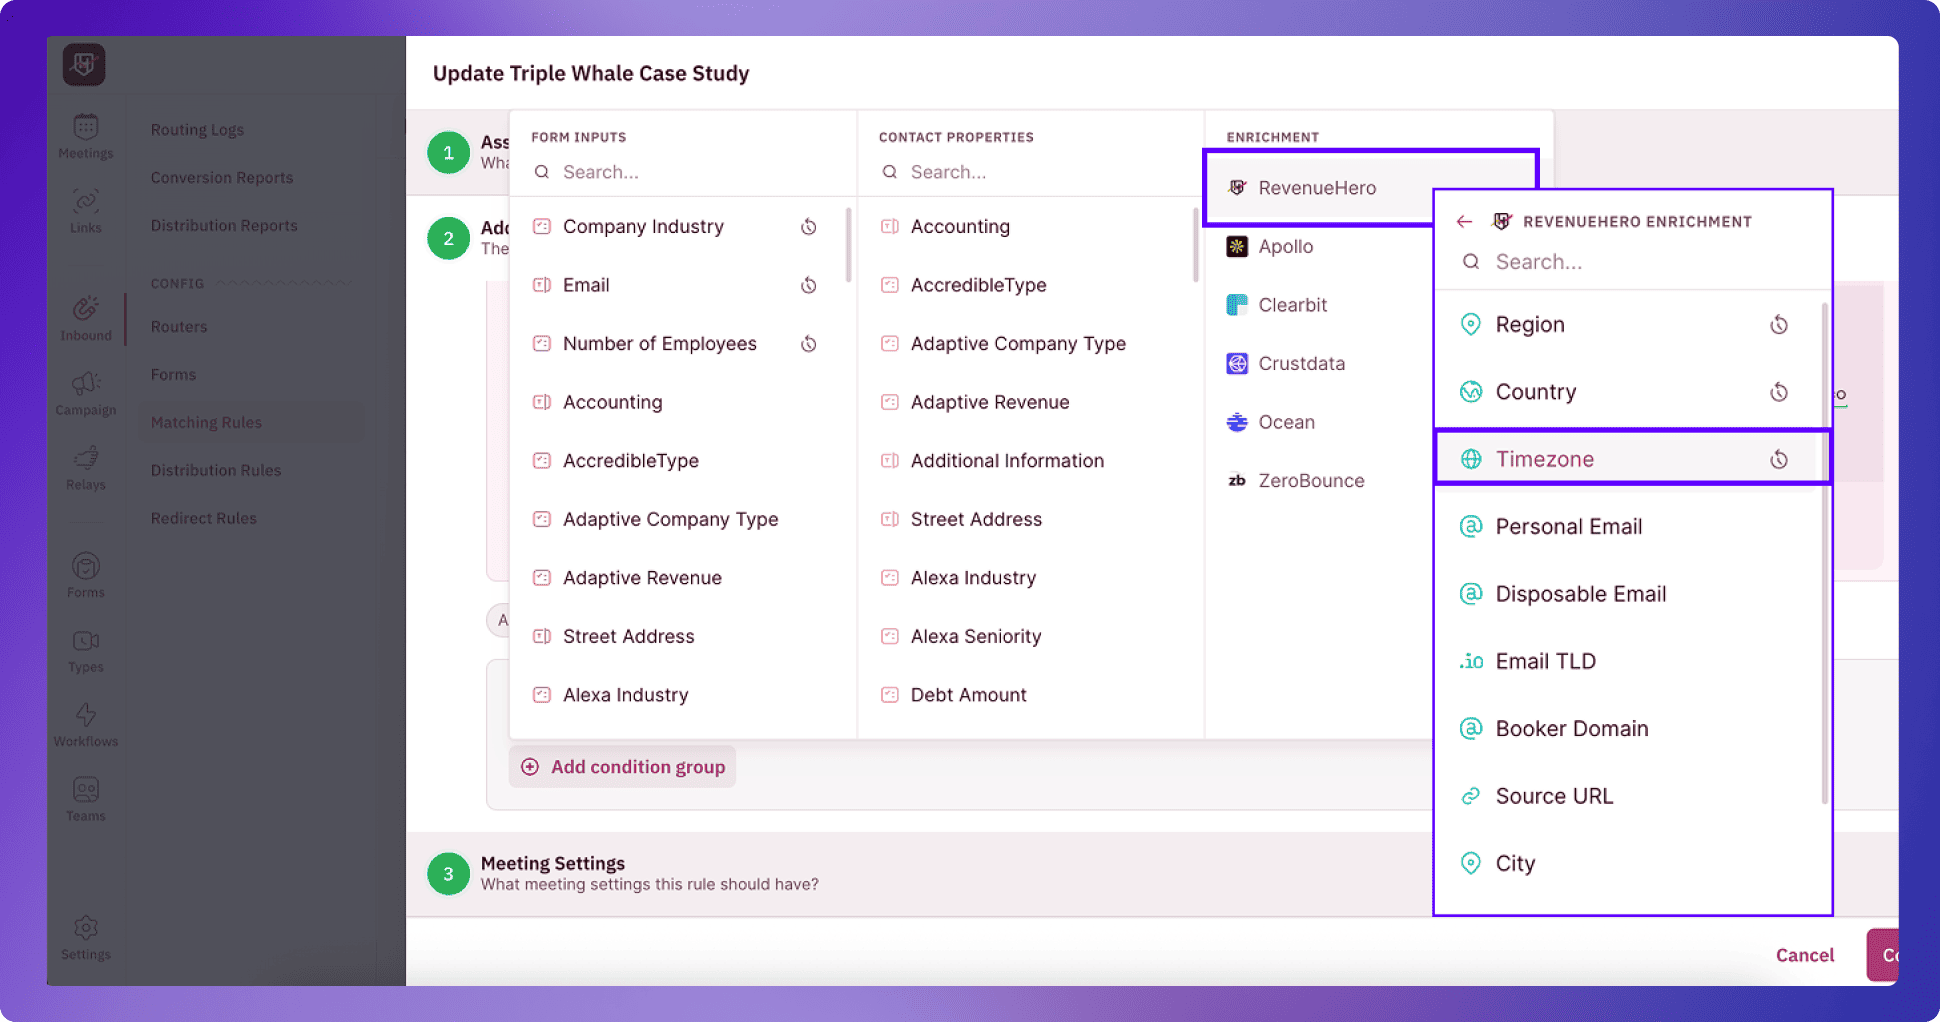Image resolution: width=1940 pixels, height=1022 pixels.
Task: Open Distribution Reports page
Action: click(224, 226)
